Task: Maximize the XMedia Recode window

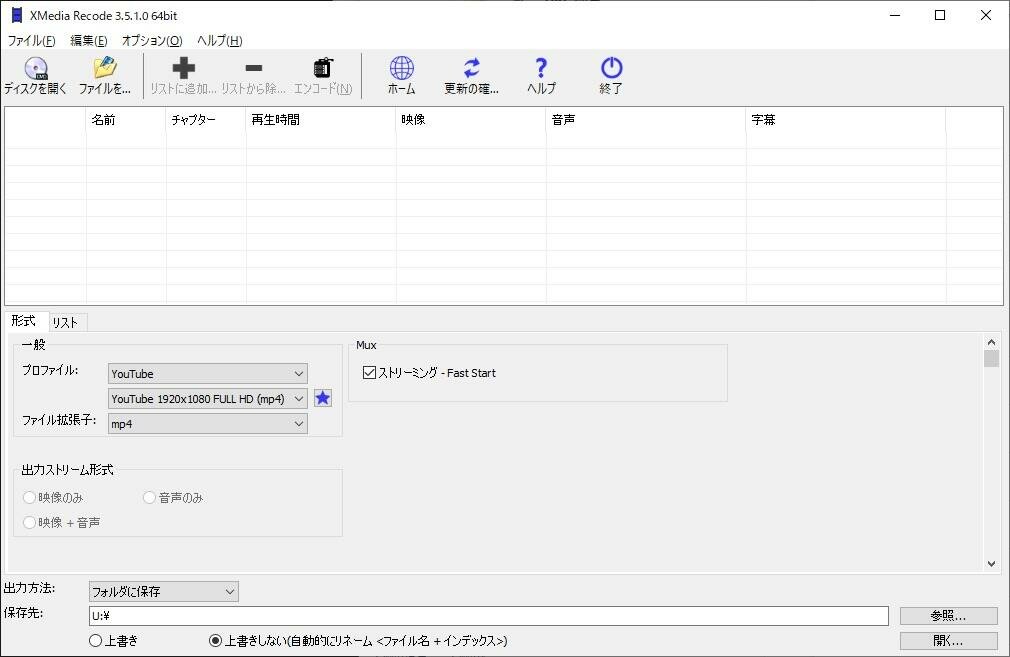Action: pyautogui.click(x=940, y=15)
